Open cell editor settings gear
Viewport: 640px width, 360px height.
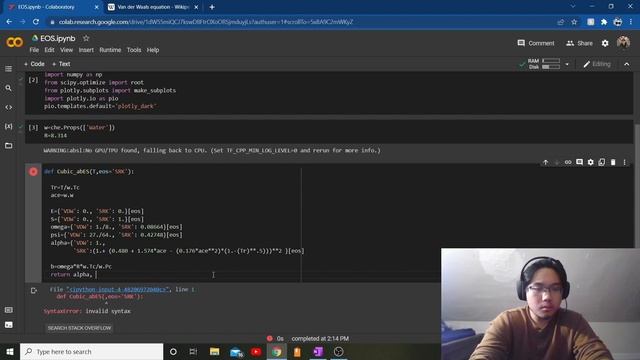pos(591,162)
